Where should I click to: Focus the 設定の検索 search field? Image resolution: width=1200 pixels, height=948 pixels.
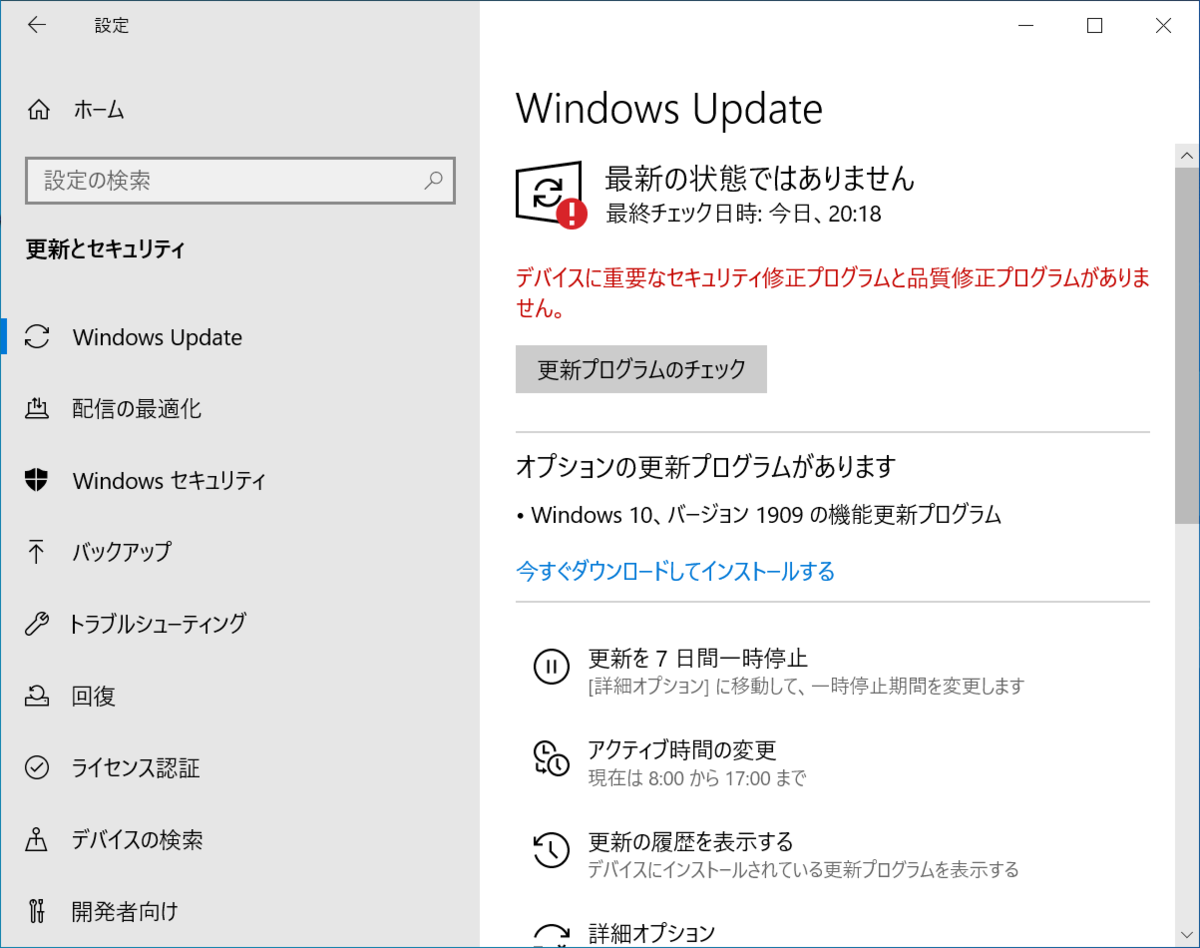240,181
